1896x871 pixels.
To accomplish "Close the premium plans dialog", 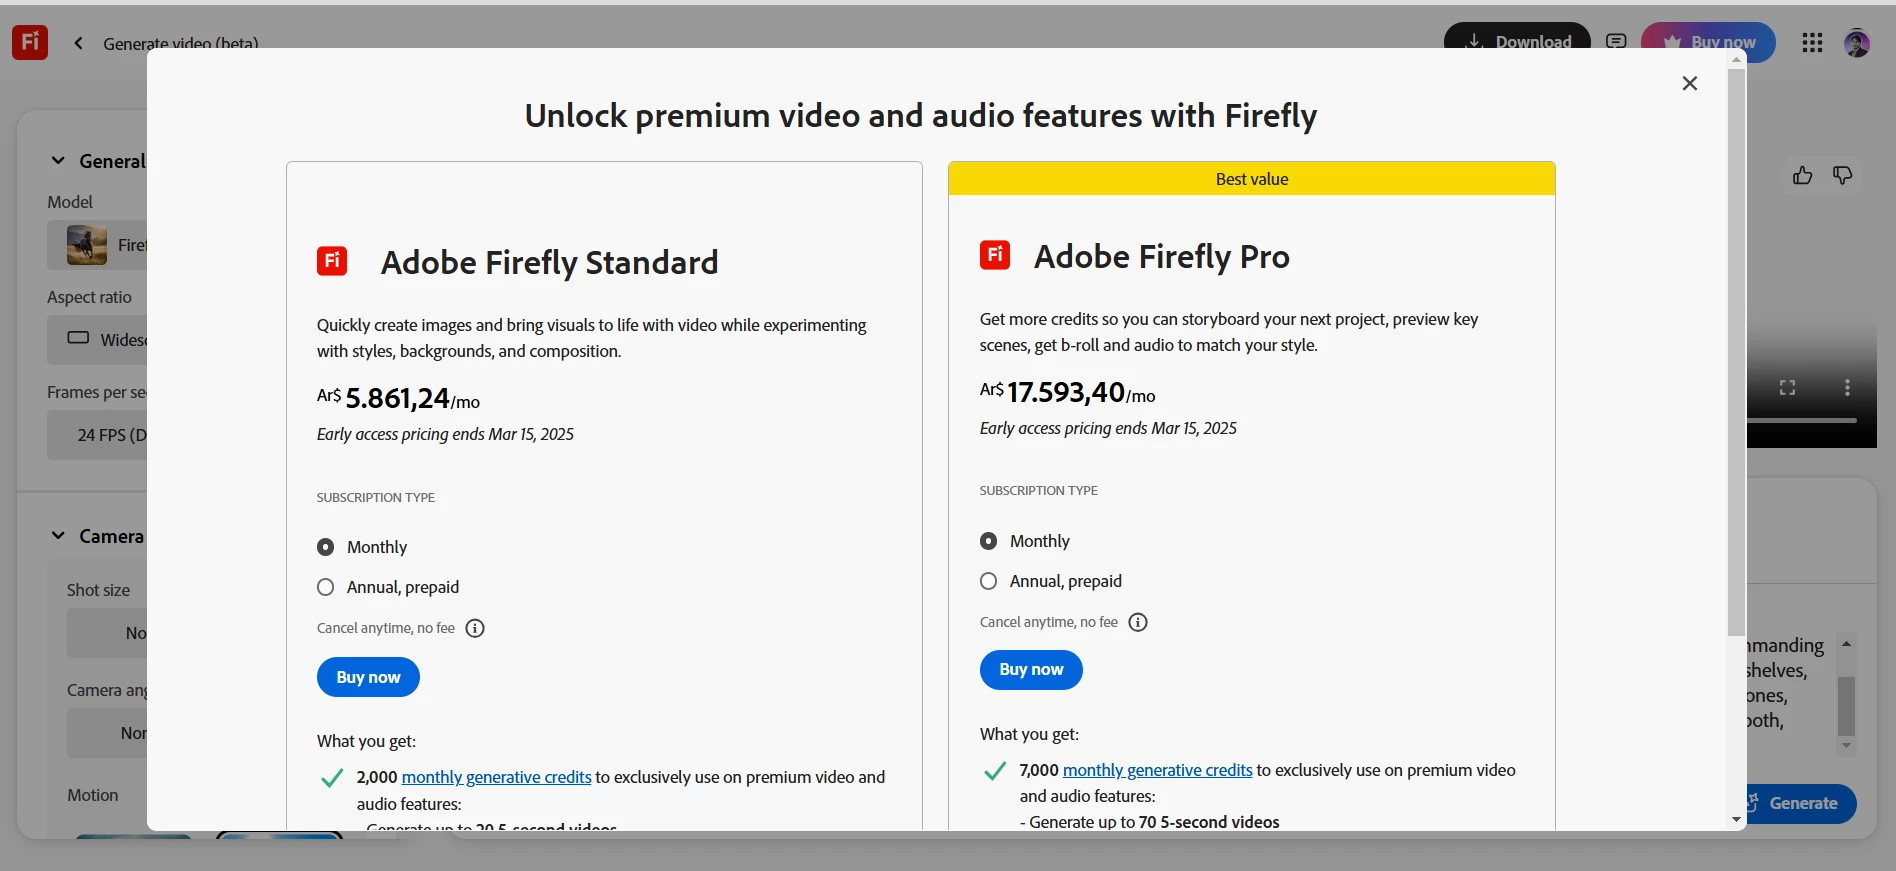I will 1690,83.
